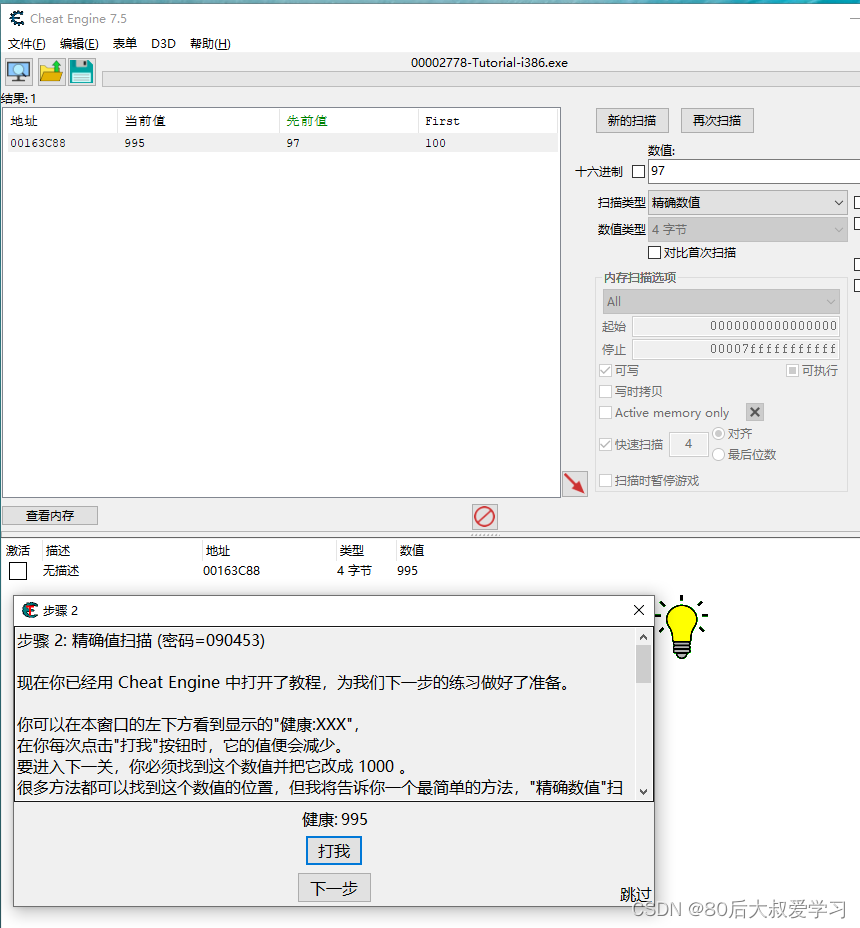
Task: Select the 最后位数 radio button
Action: (x=719, y=455)
